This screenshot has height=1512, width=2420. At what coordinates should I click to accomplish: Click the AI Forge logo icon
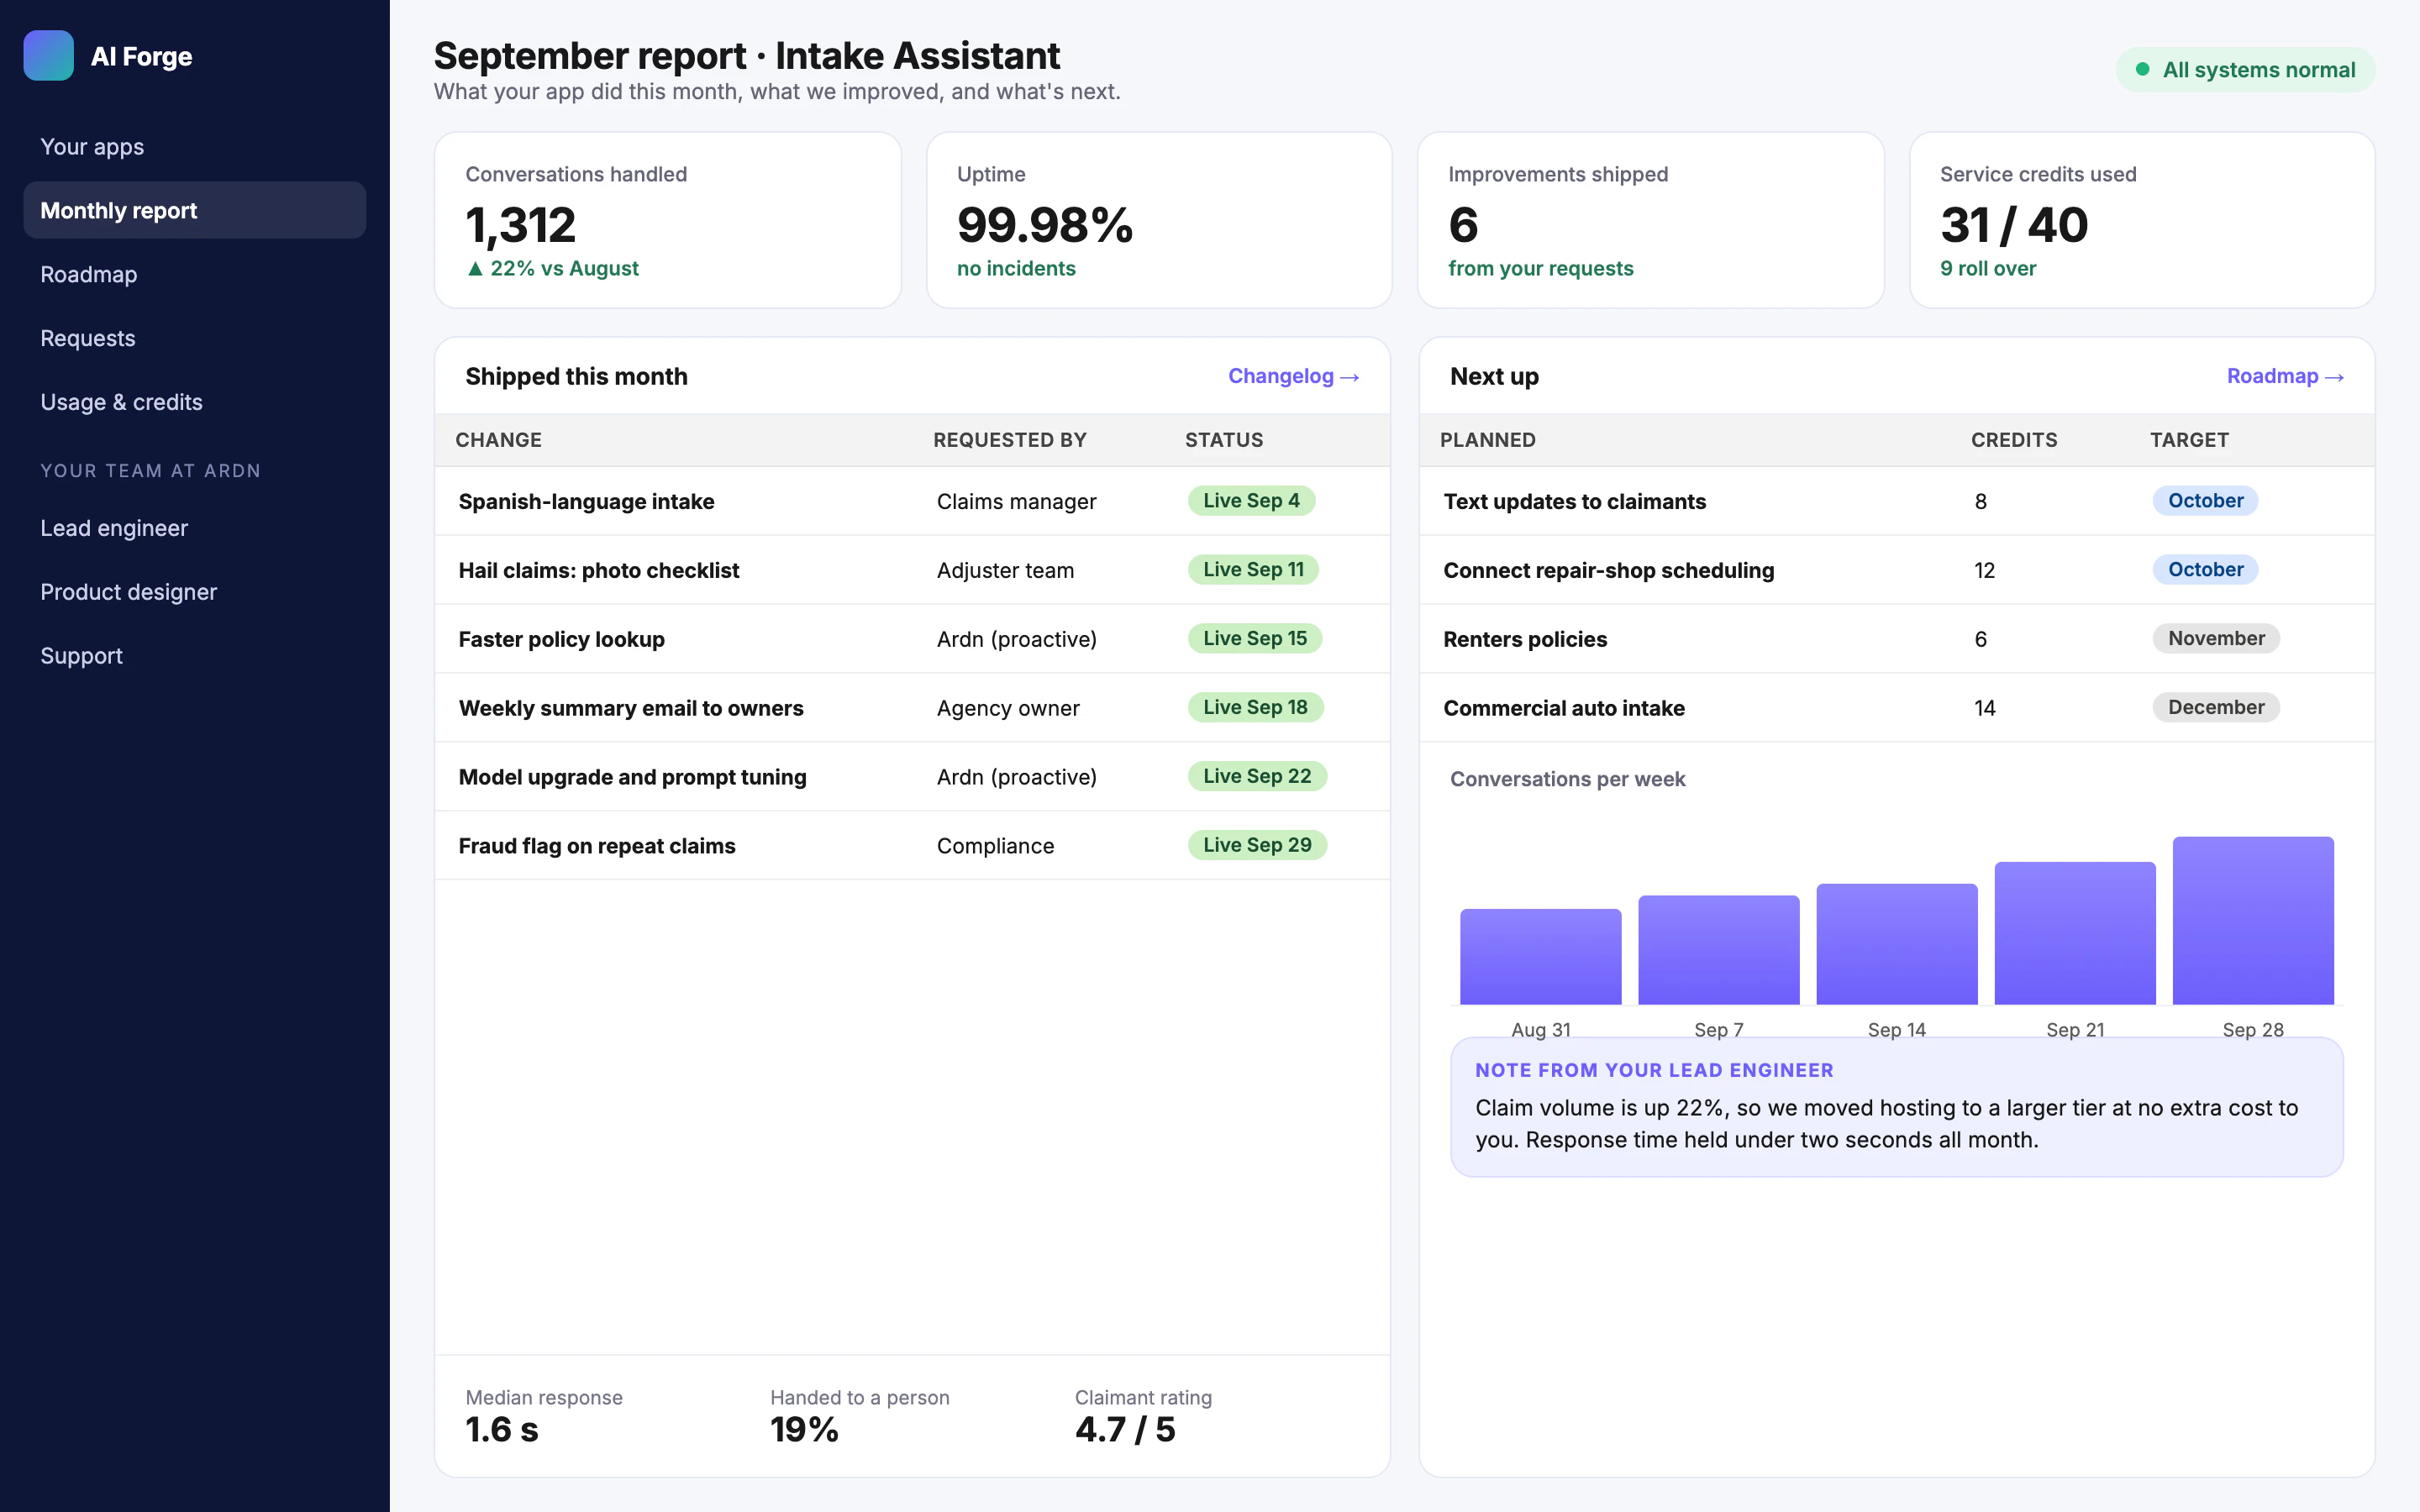[48, 56]
